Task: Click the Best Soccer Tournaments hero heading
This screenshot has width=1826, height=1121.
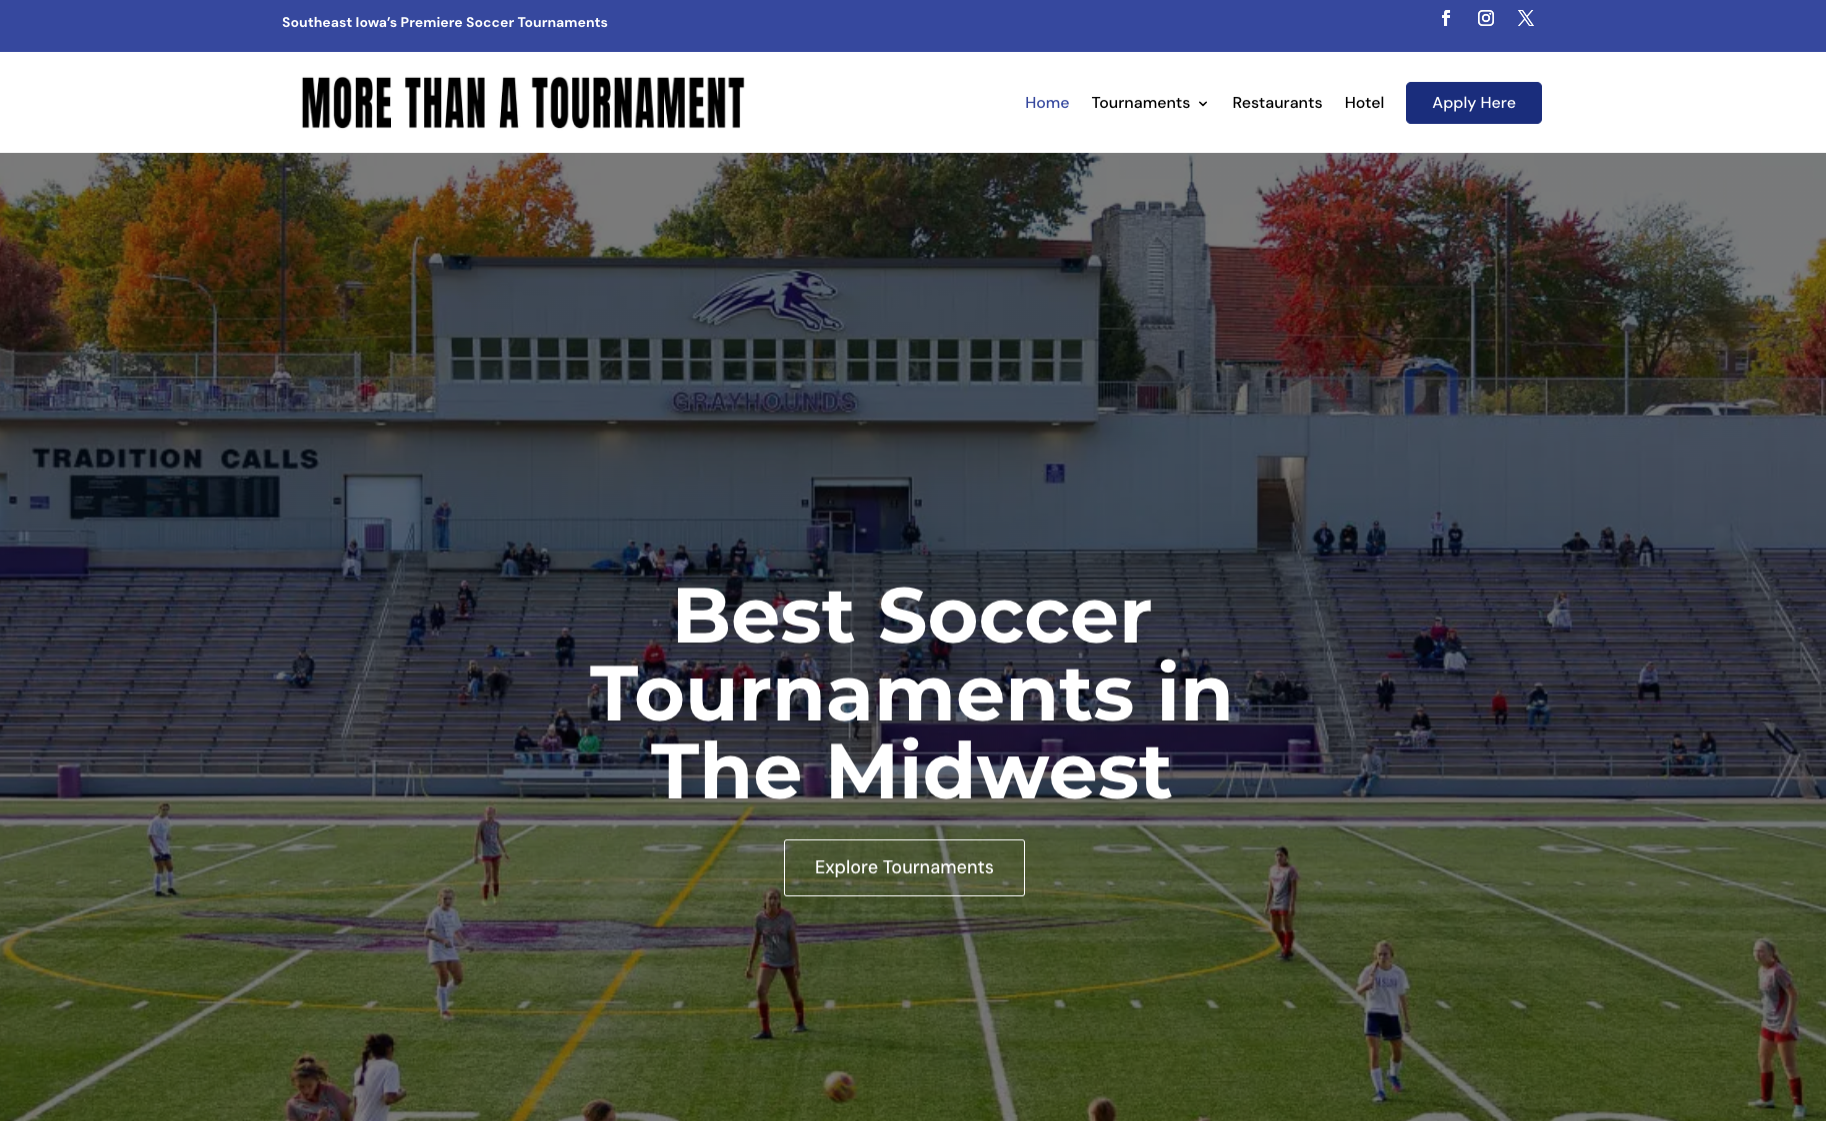Action: click(x=911, y=693)
